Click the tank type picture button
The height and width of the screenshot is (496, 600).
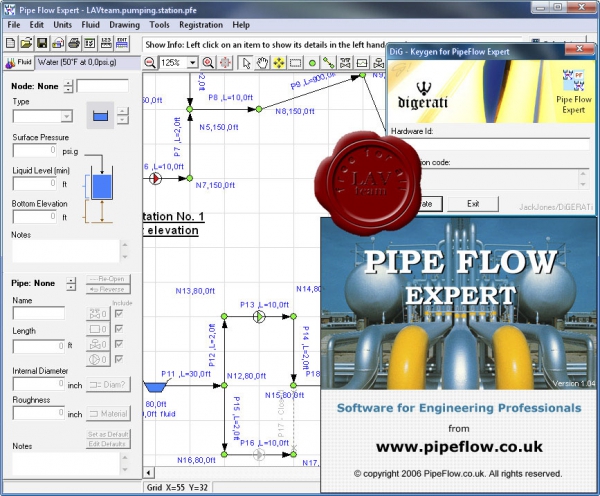pos(100,115)
